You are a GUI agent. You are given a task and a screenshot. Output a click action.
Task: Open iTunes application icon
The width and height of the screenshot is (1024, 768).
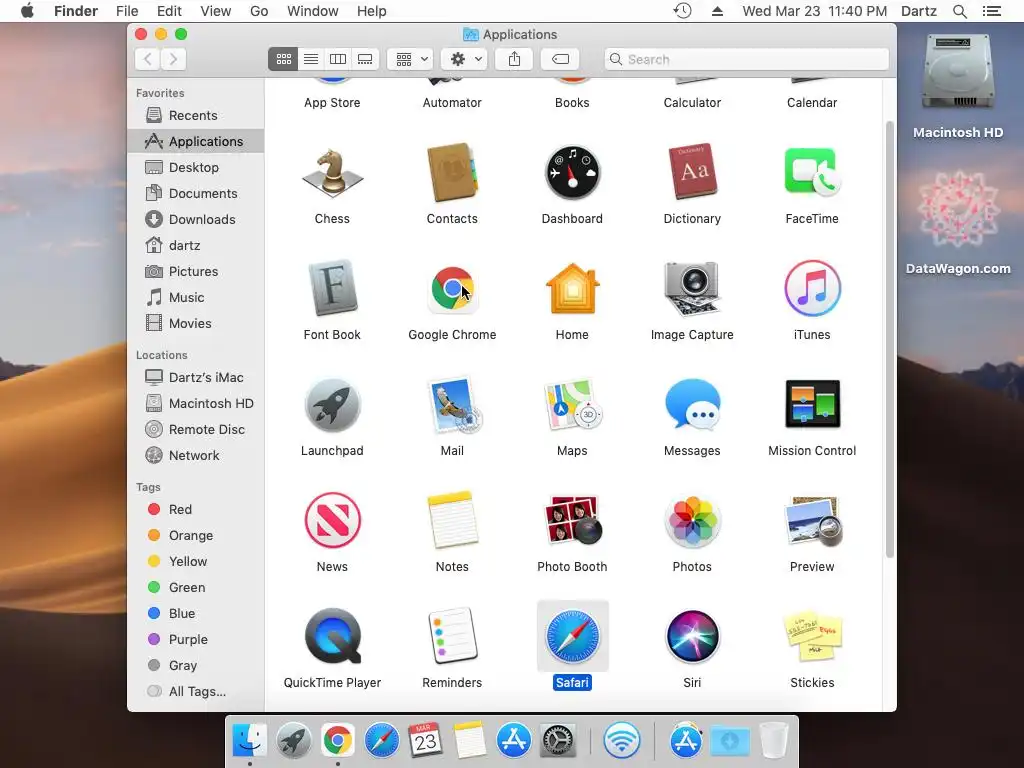pyautogui.click(x=812, y=288)
